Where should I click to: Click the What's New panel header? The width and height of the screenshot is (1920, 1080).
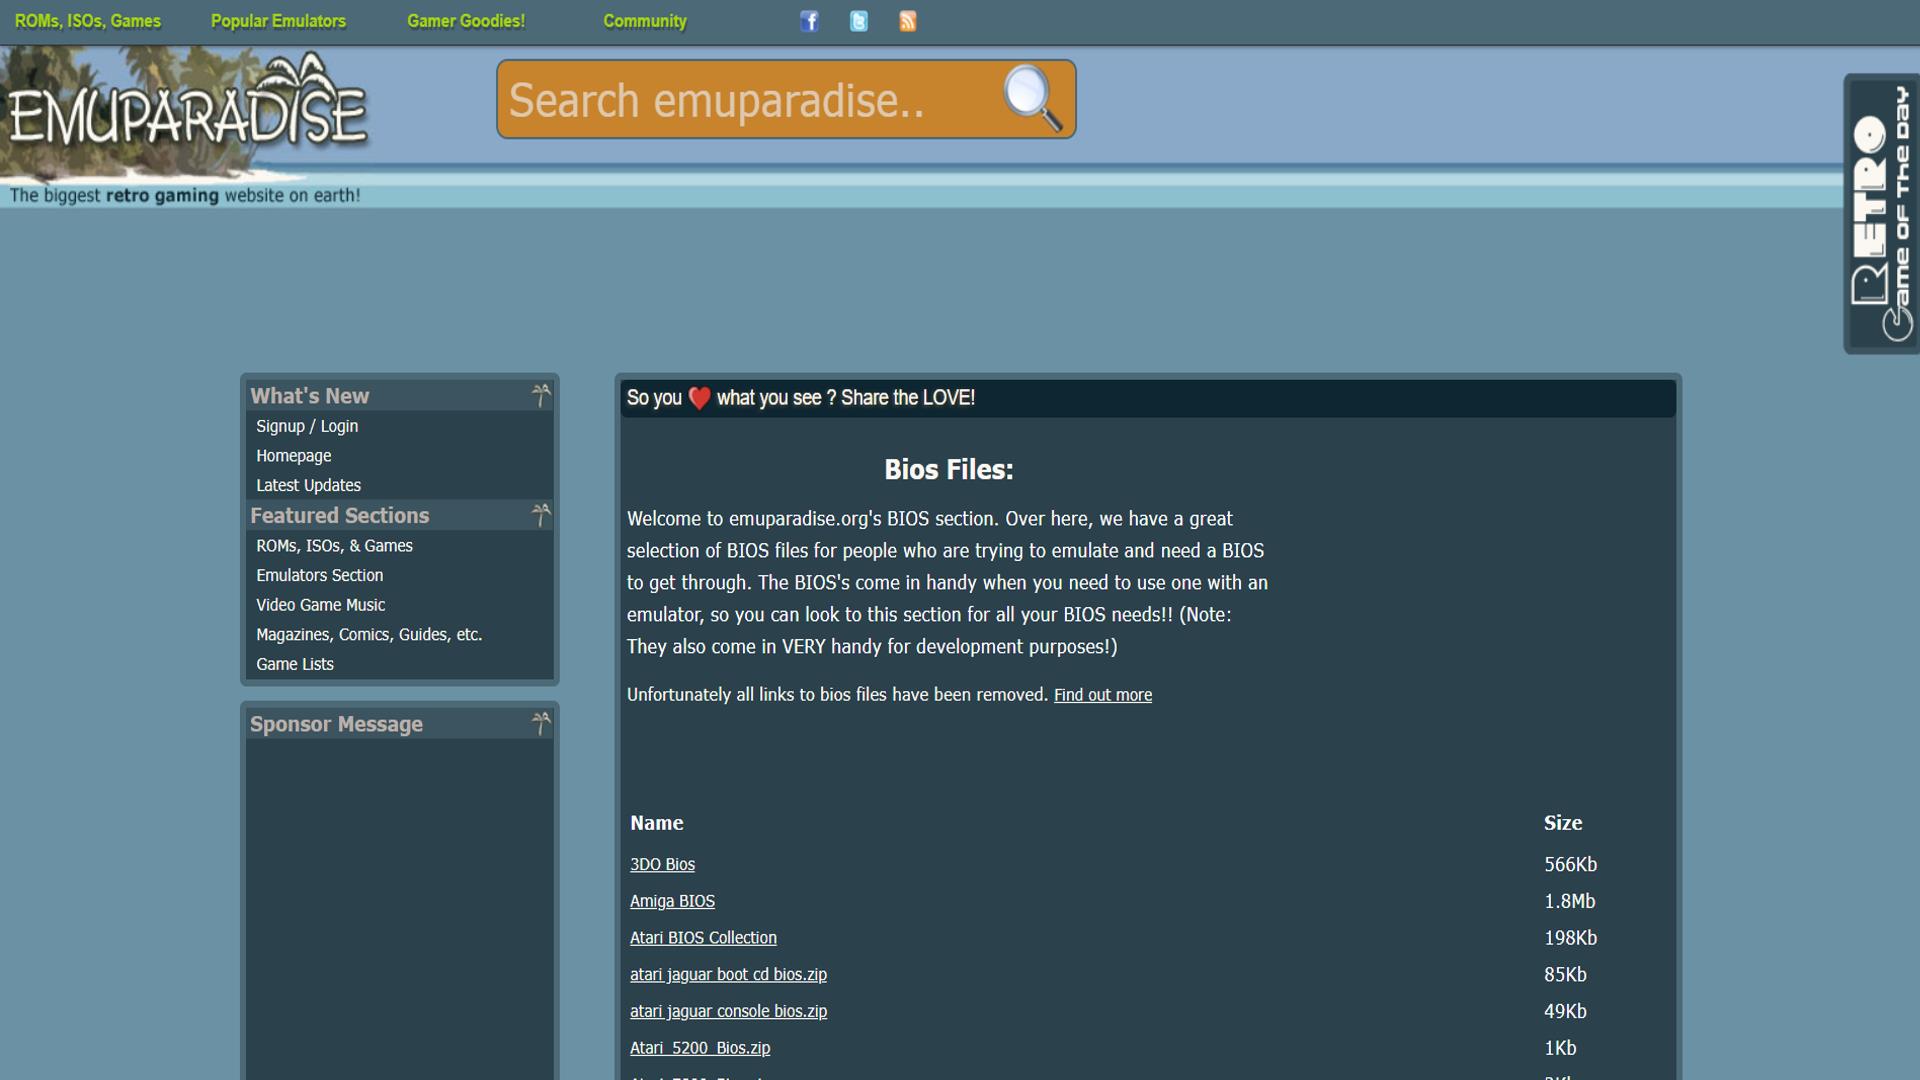tap(399, 396)
